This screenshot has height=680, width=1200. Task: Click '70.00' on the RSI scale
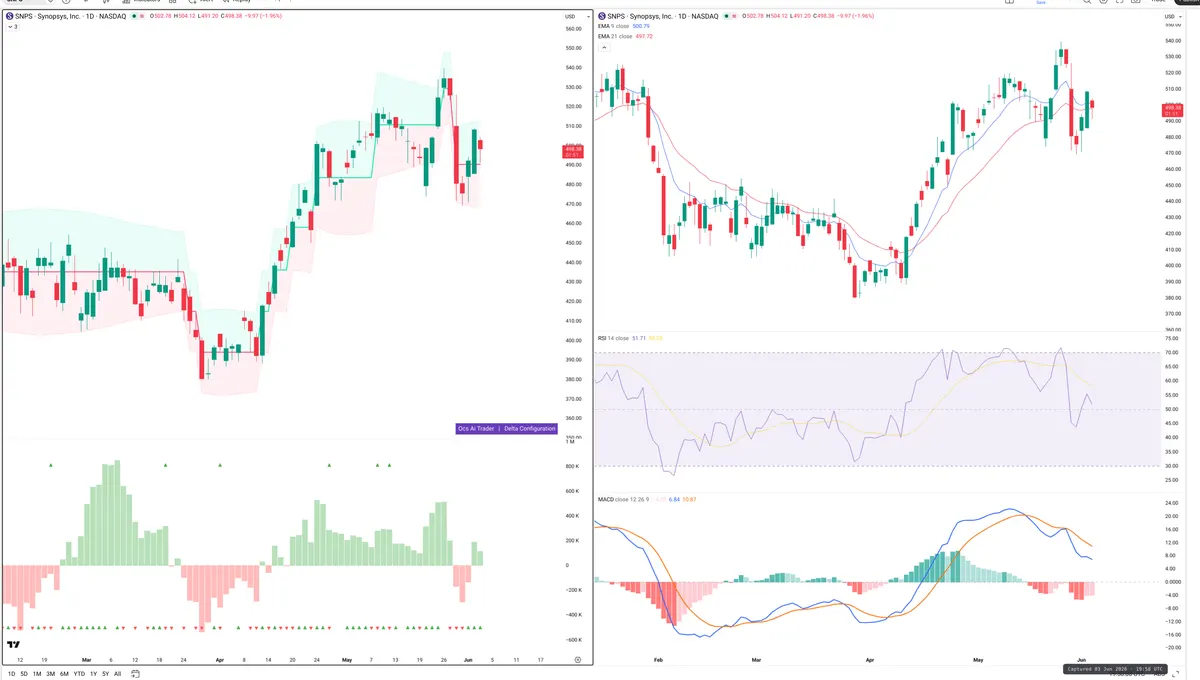click(1172, 353)
